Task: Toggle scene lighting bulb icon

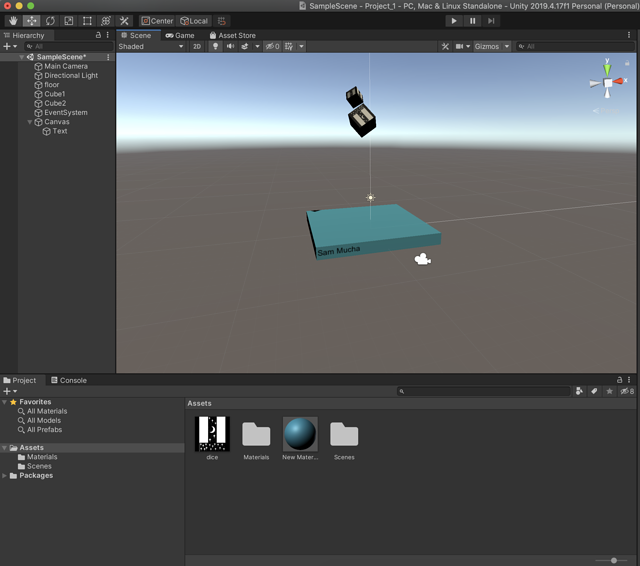Action: tap(216, 47)
